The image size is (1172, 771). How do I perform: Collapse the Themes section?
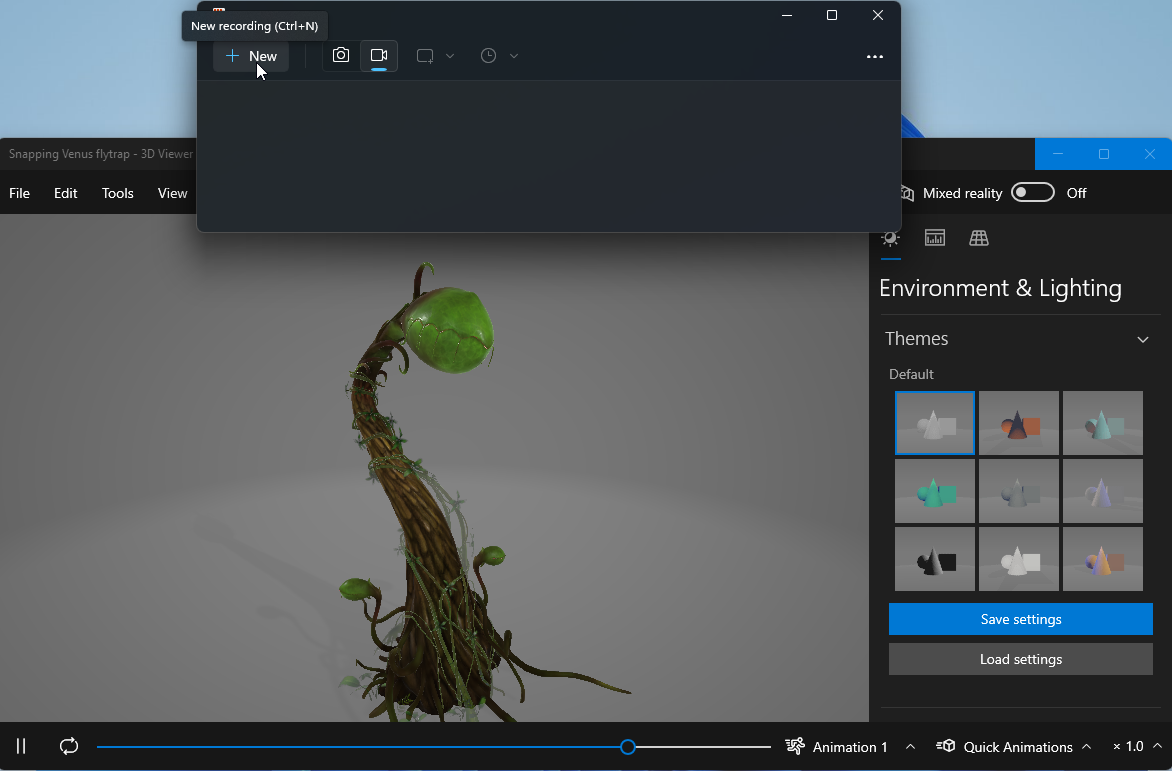(x=1142, y=339)
